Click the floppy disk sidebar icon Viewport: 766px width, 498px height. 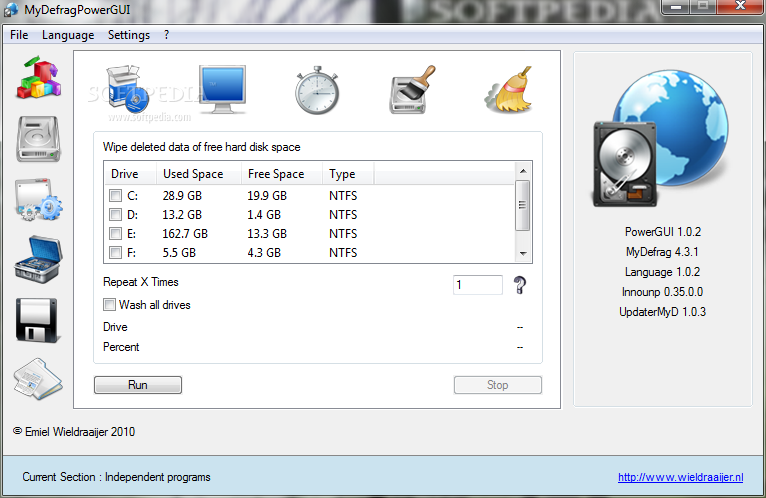[37, 321]
